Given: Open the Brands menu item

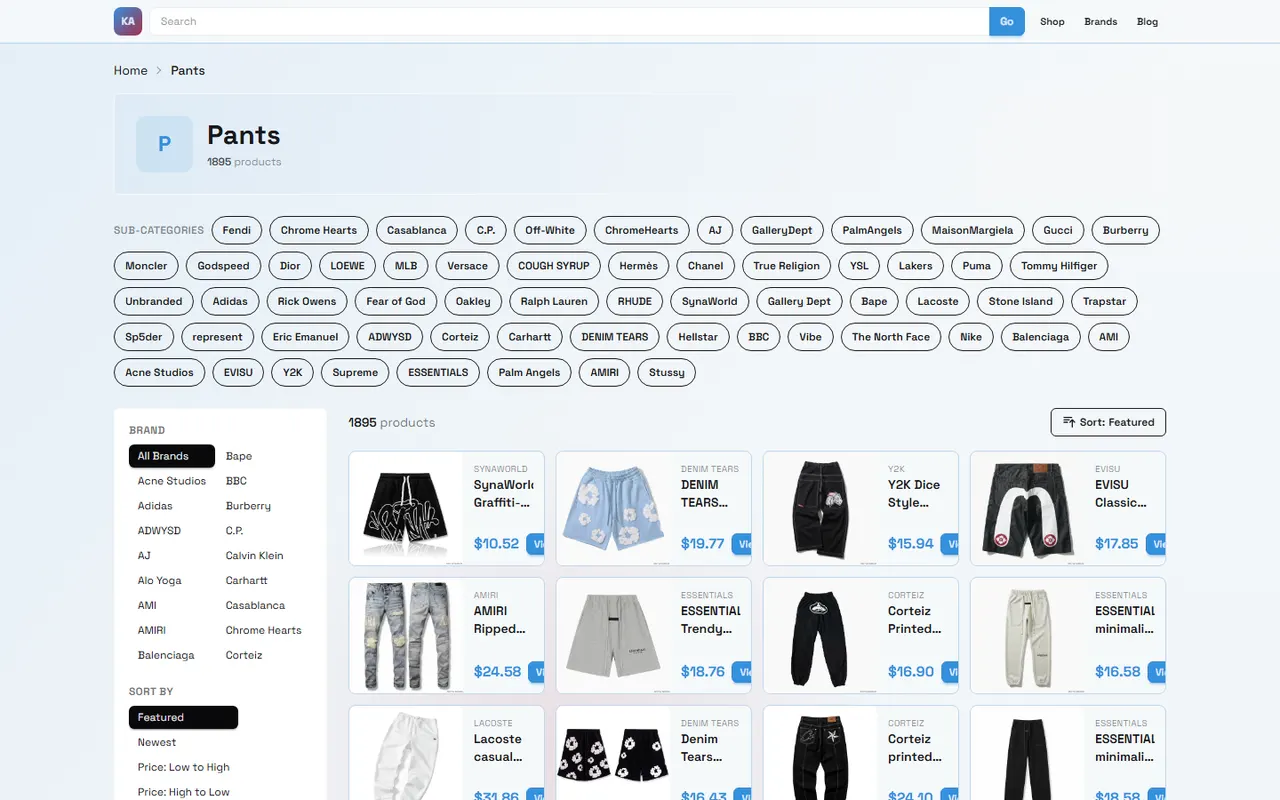Looking at the screenshot, I should (x=1100, y=21).
